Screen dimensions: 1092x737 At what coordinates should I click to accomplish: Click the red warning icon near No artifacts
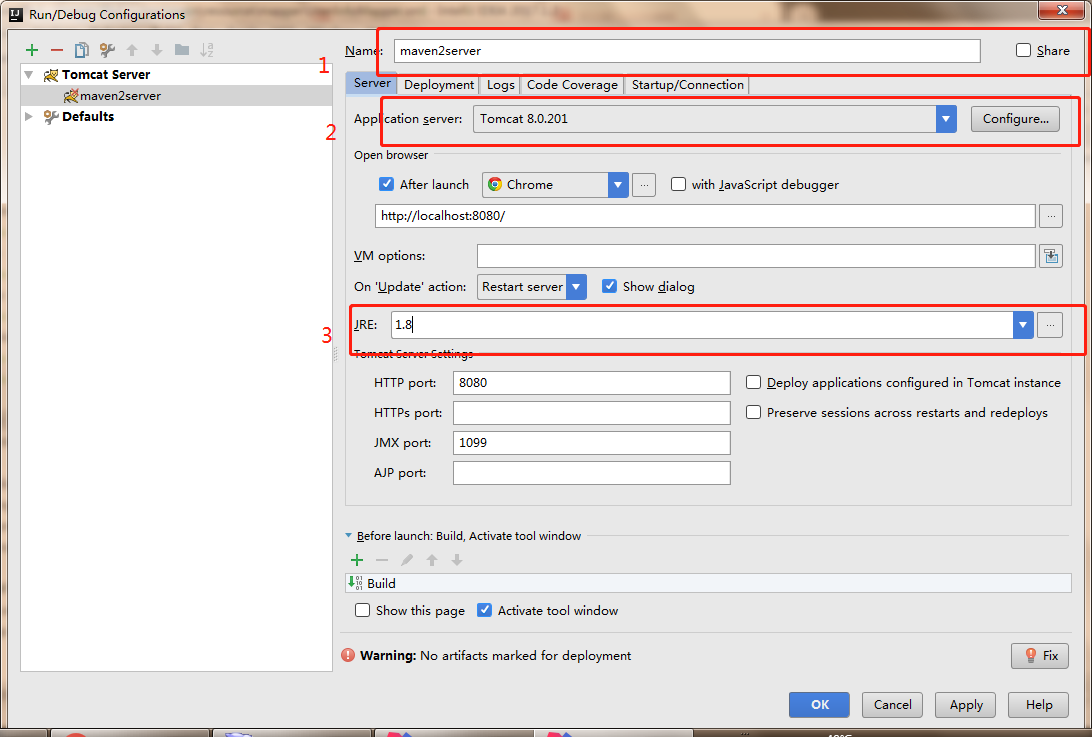click(348, 655)
